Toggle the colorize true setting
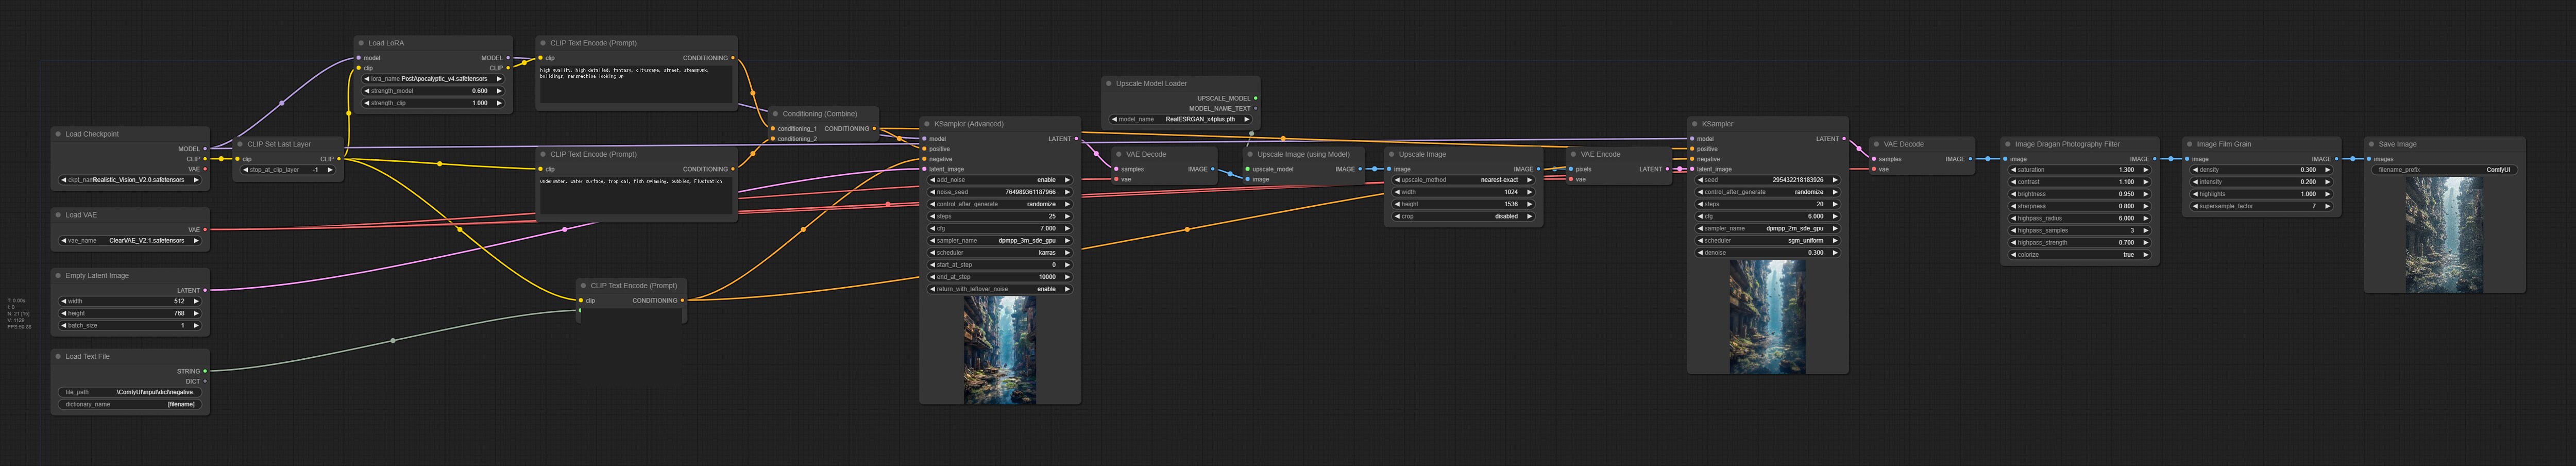2576x466 pixels. tap(2079, 255)
